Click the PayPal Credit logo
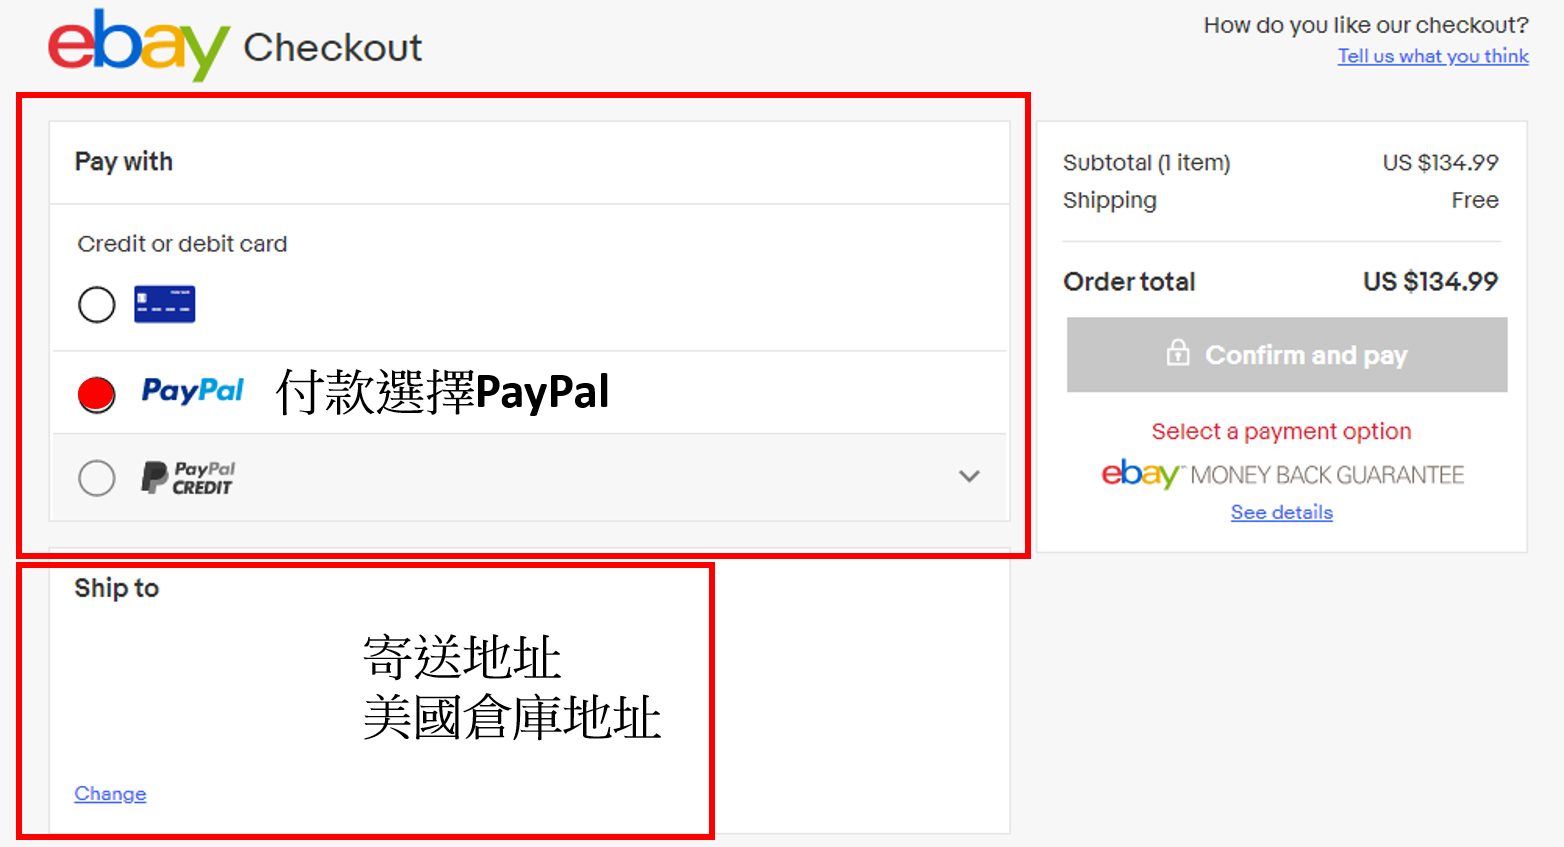The height and width of the screenshot is (847, 1564). coord(188,478)
